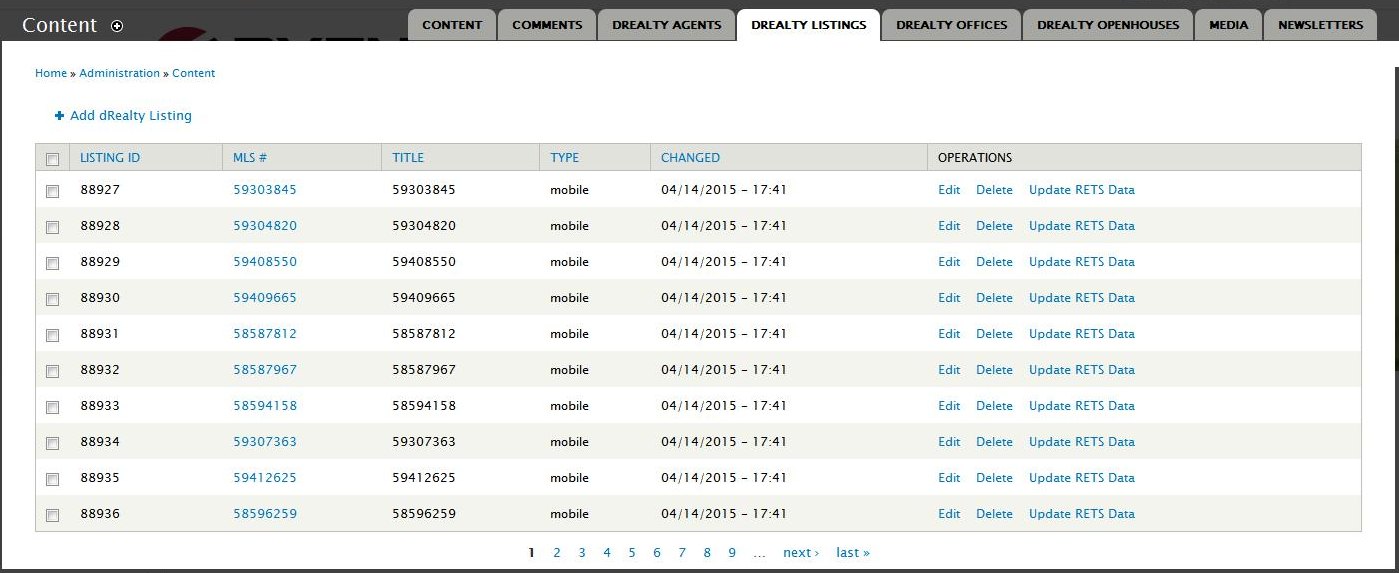Edit listing 88933
The image size is (1399, 573).
(949, 406)
